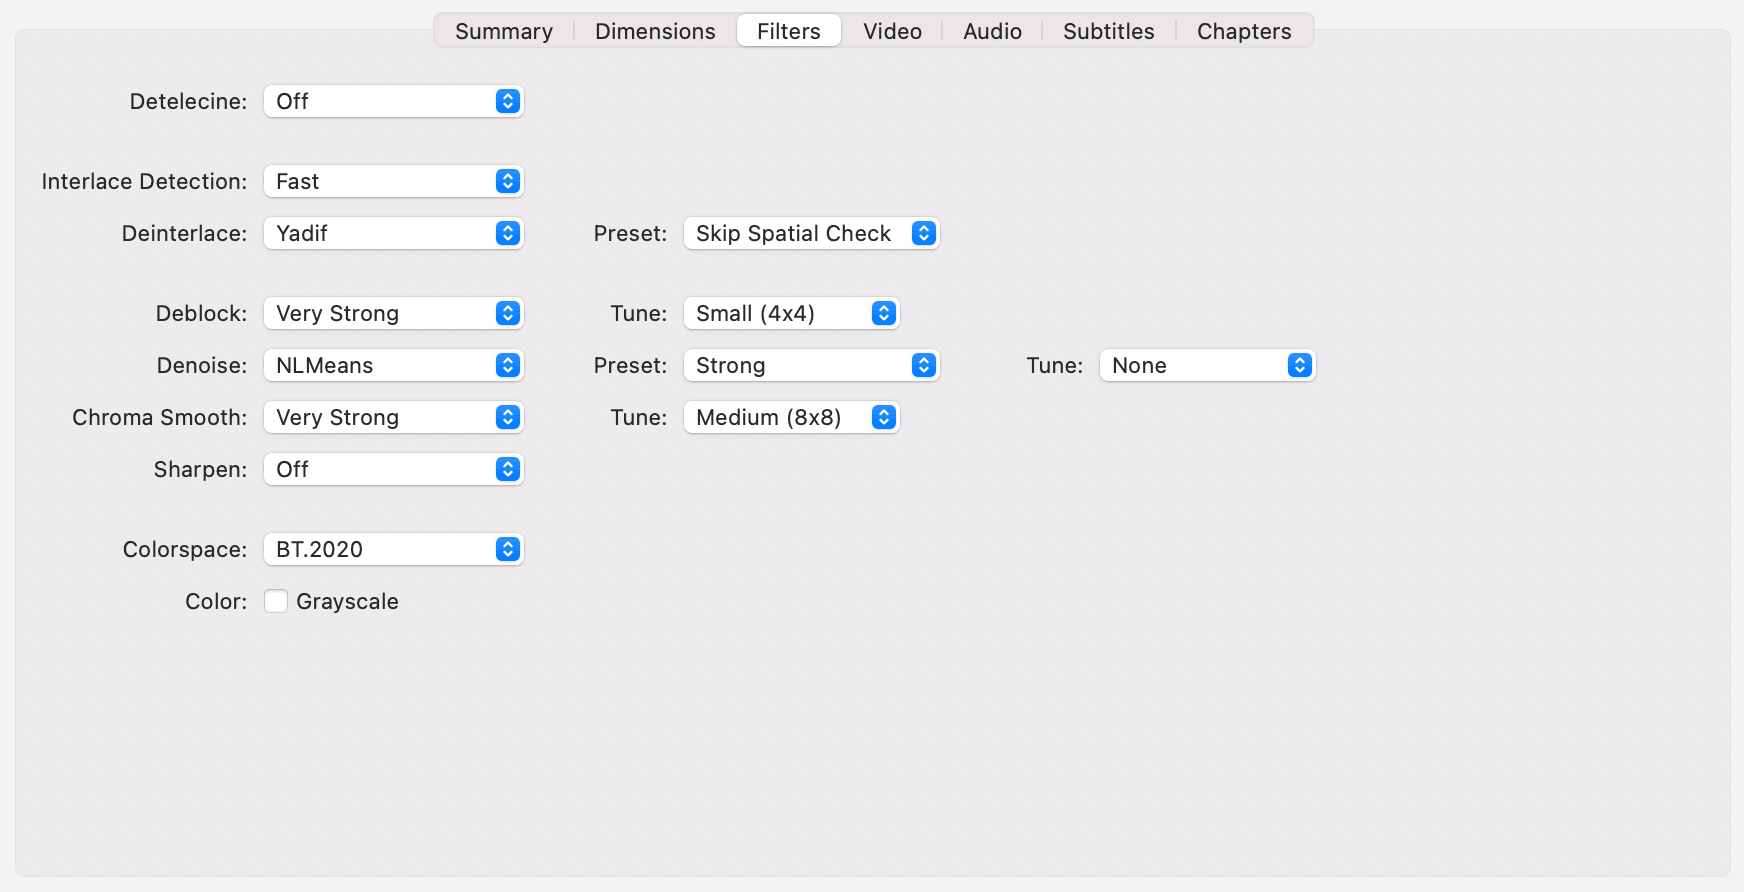The height and width of the screenshot is (892, 1744).
Task: Open the Video tab
Action: (x=893, y=31)
